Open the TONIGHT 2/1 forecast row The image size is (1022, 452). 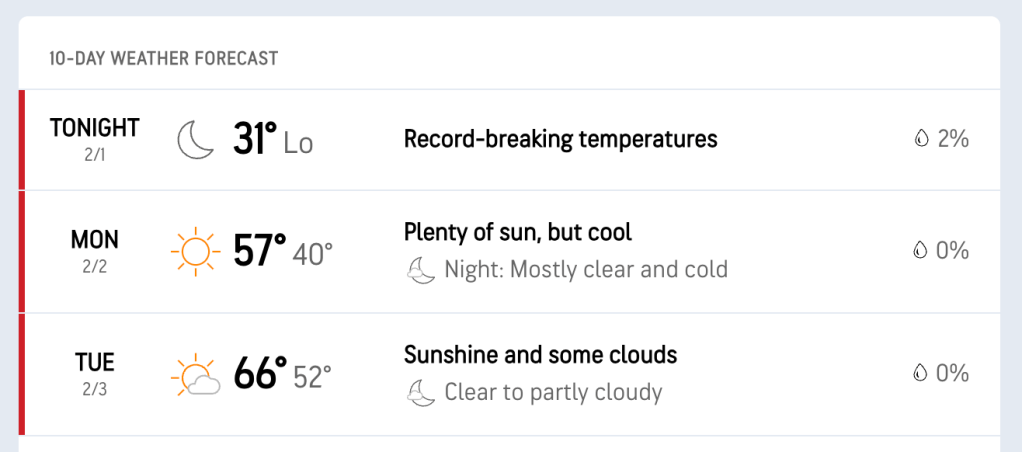pos(95,139)
